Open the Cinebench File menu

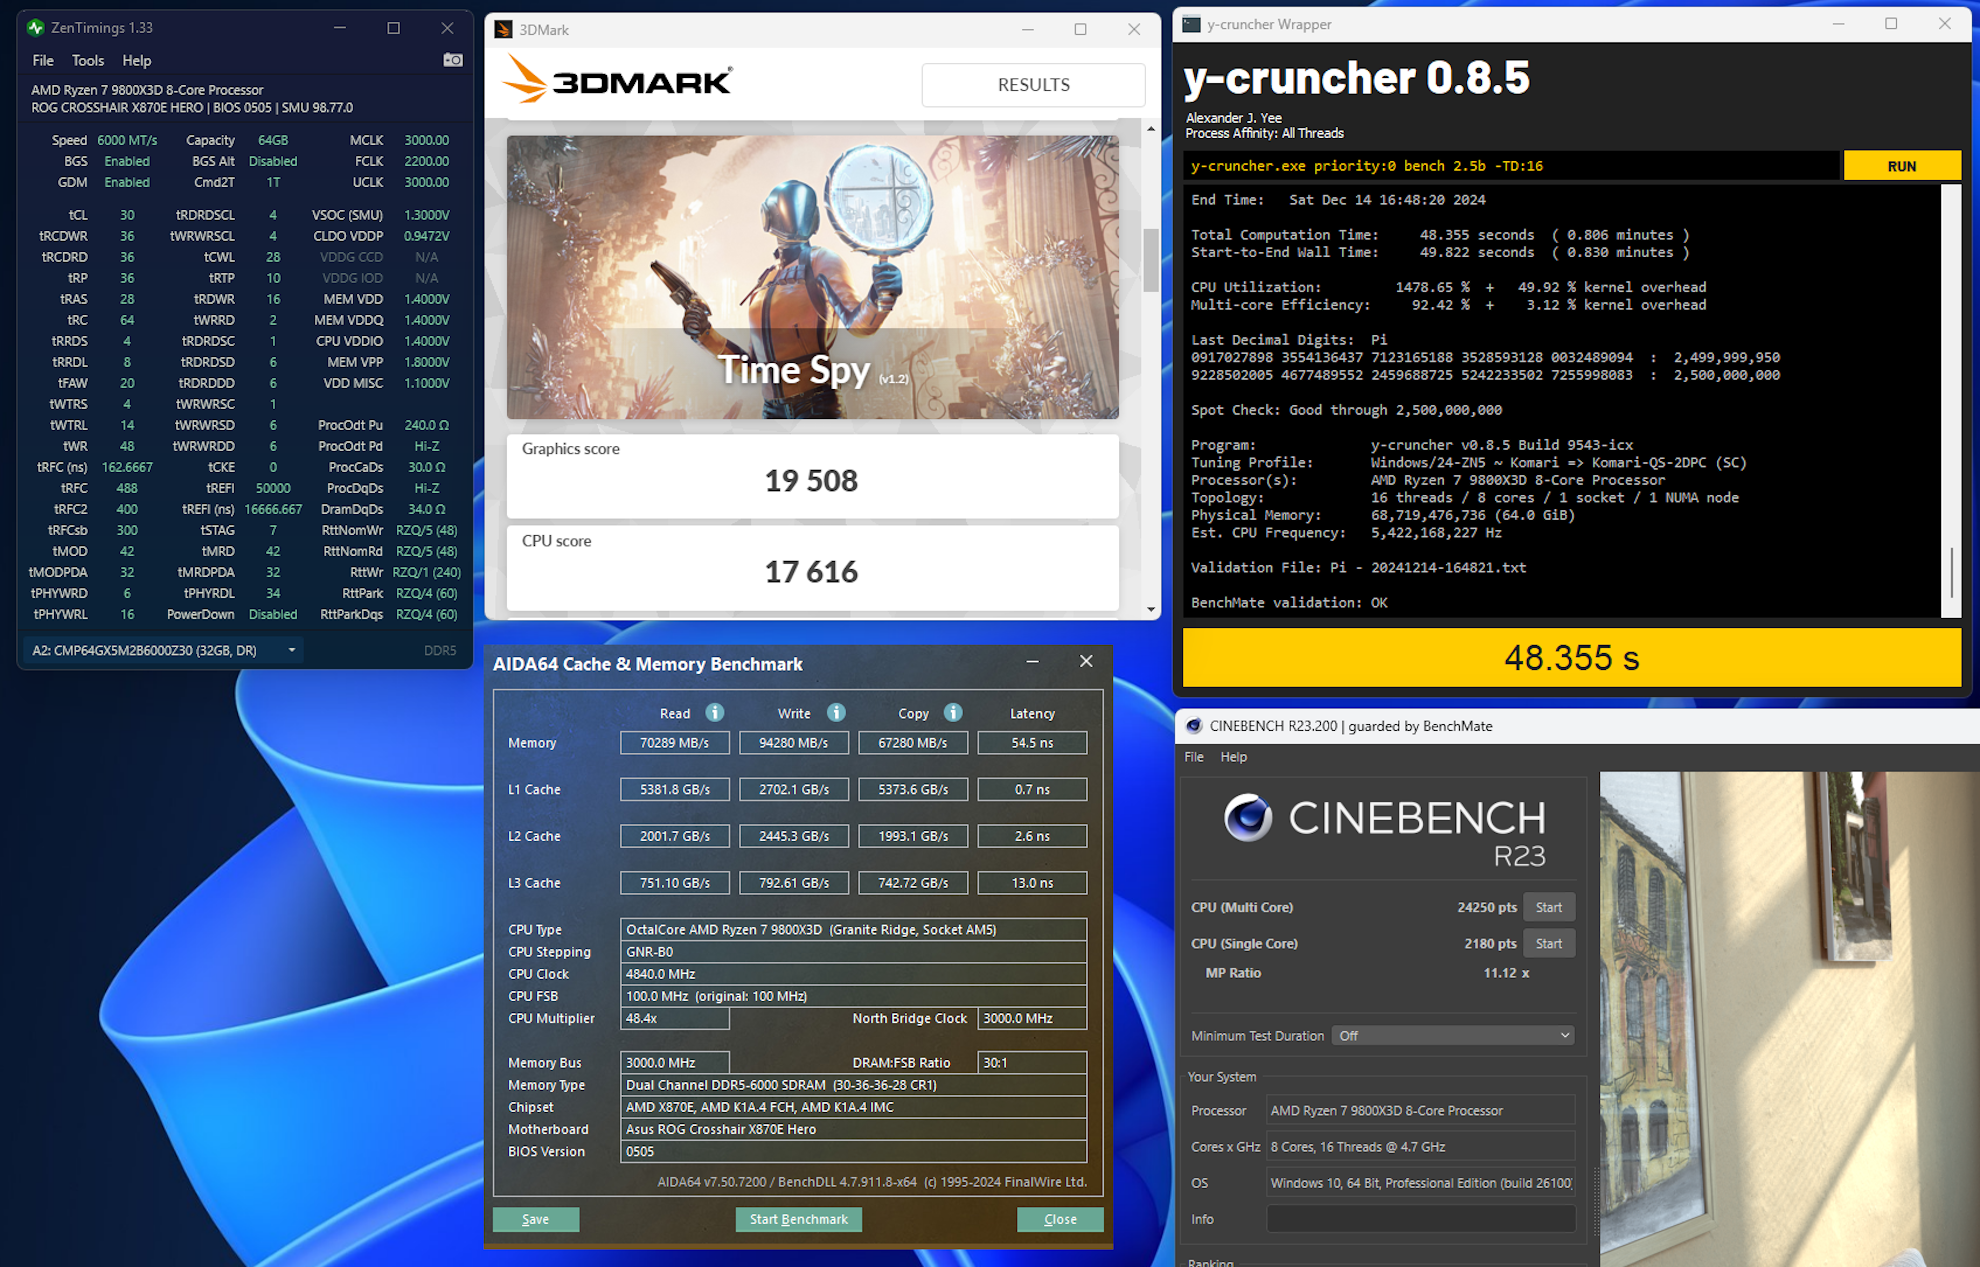pyautogui.click(x=1194, y=756)
